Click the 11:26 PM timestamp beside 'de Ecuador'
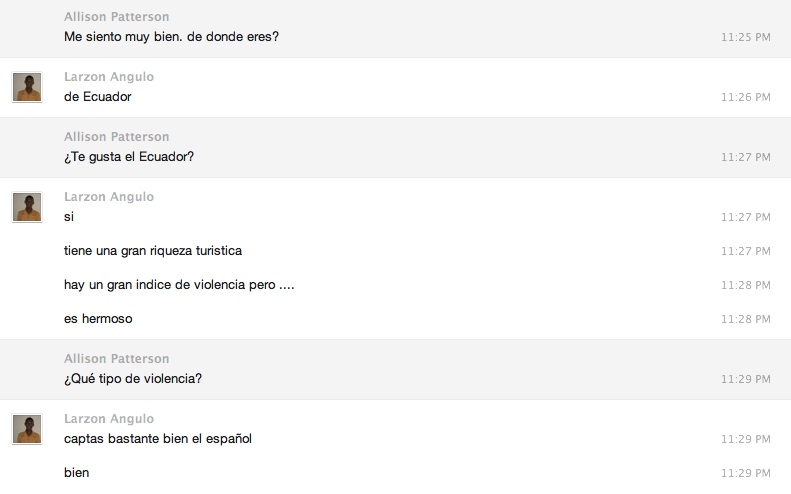The image size is (791, 494). click(x=745, y=97)
